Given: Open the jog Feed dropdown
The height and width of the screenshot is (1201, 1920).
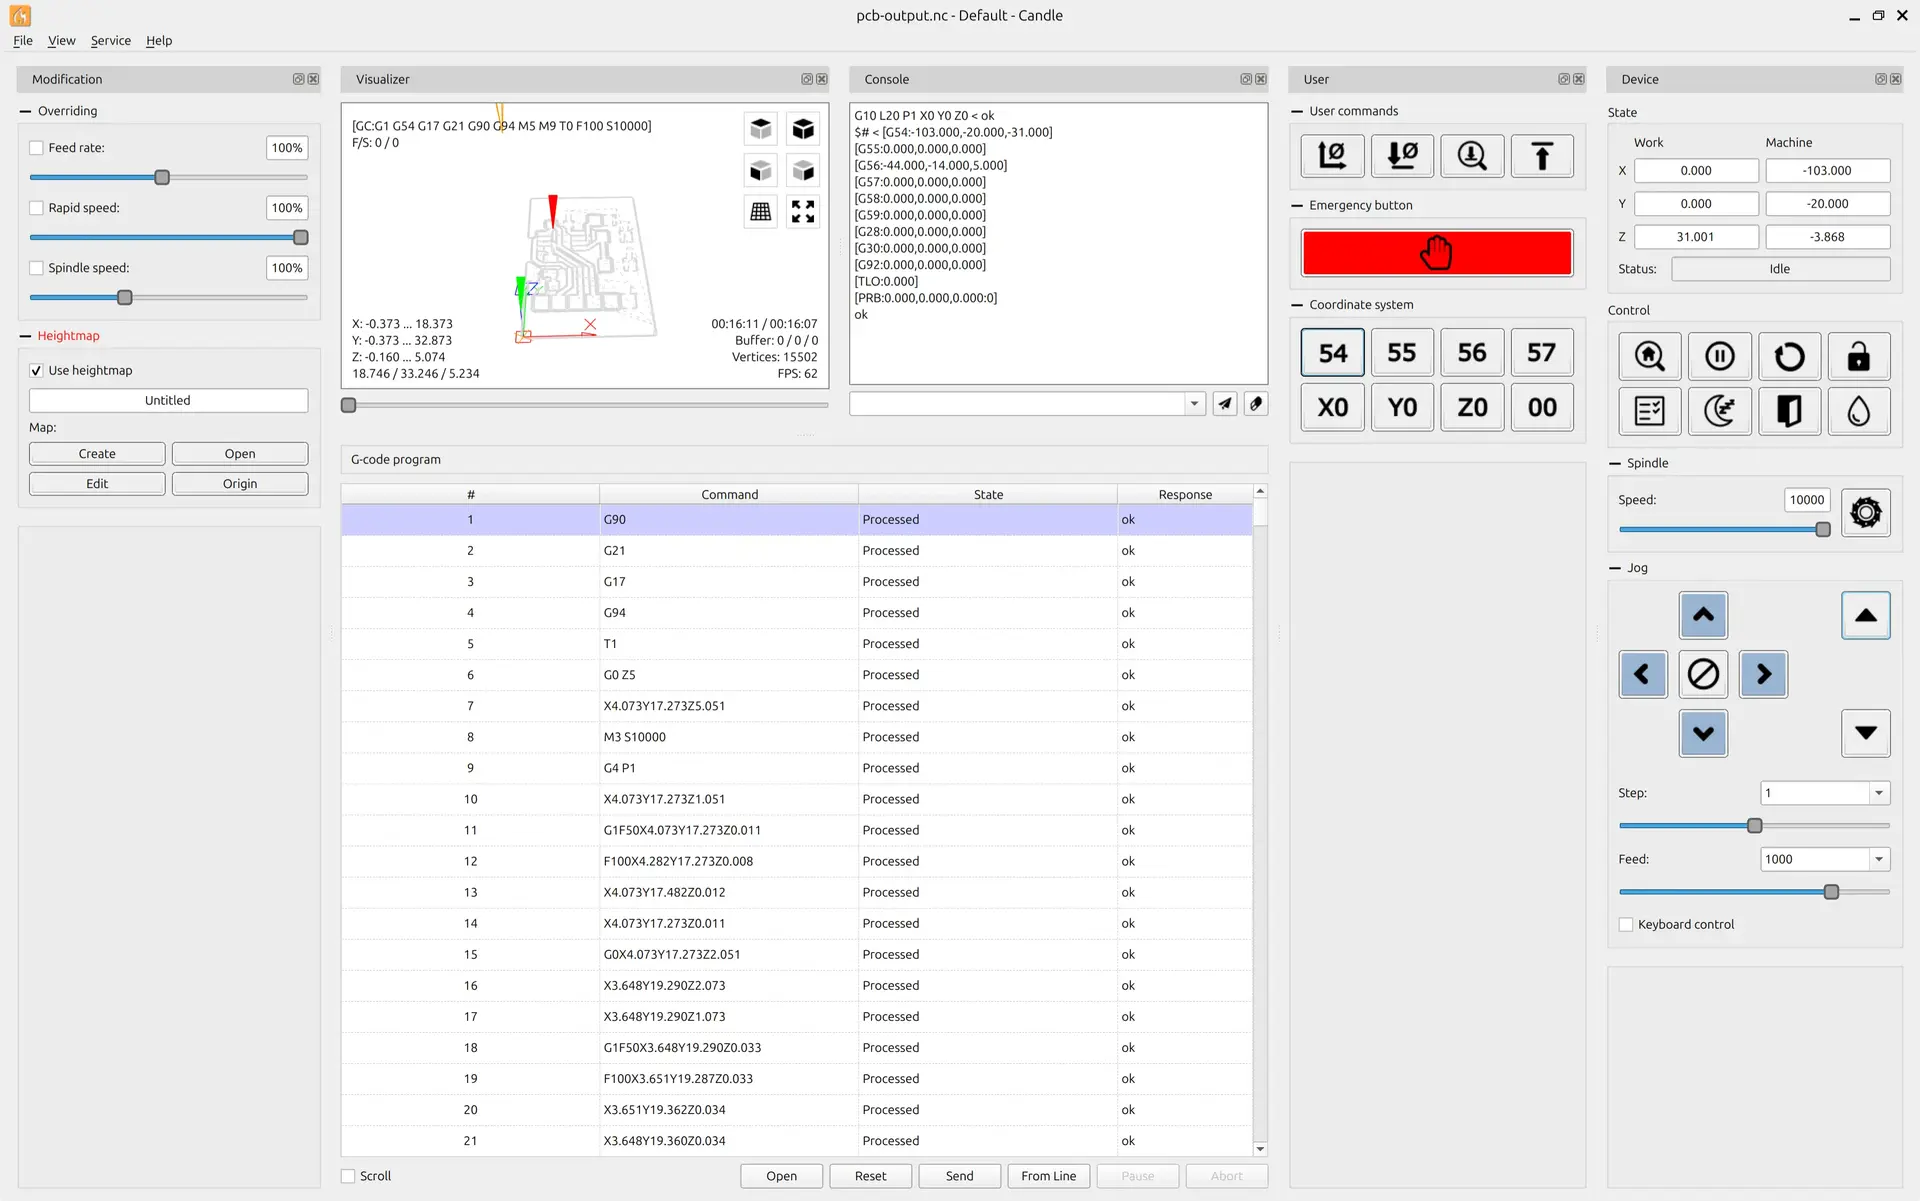Looking at the screenshot, I should pos(1879,859).
